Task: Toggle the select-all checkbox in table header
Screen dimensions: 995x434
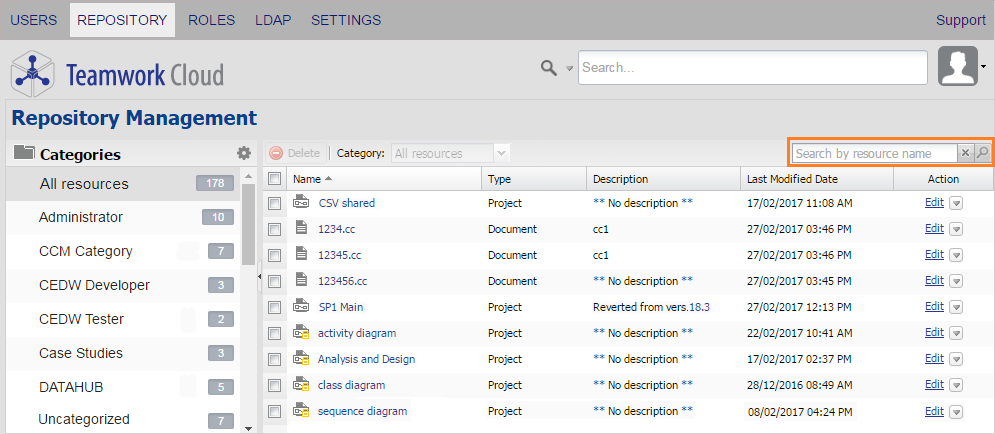Action: pyautogui.click(x=275, y=179)
